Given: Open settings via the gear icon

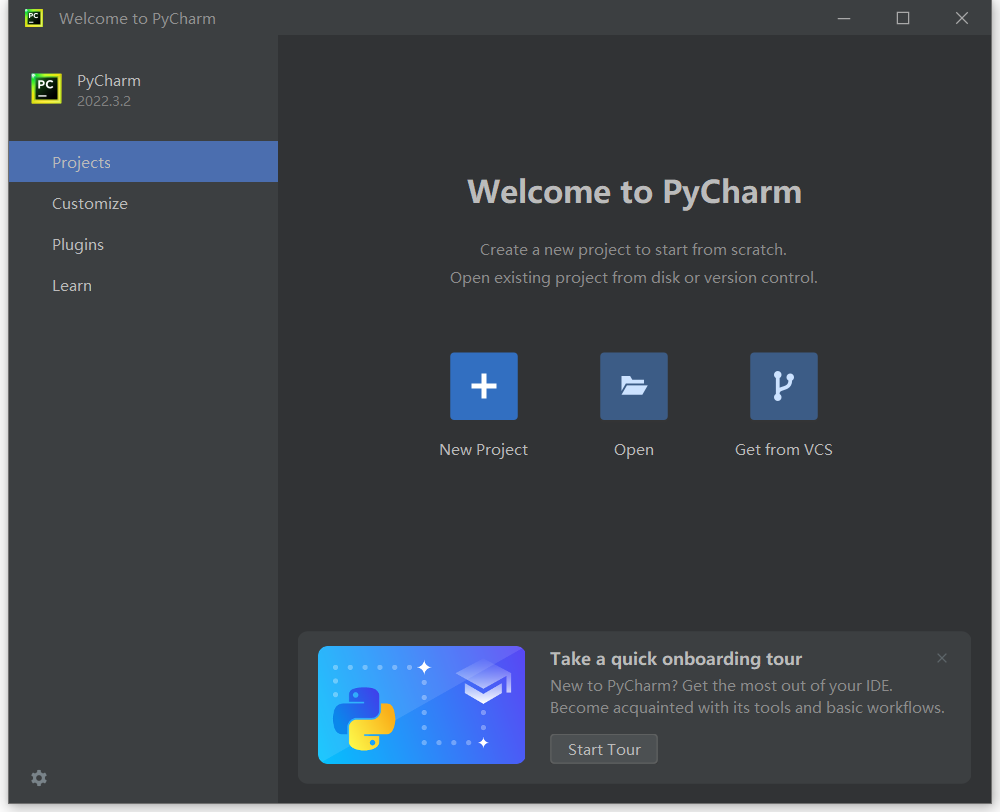Looking at the screenshot, I should [x=39, y=778].
